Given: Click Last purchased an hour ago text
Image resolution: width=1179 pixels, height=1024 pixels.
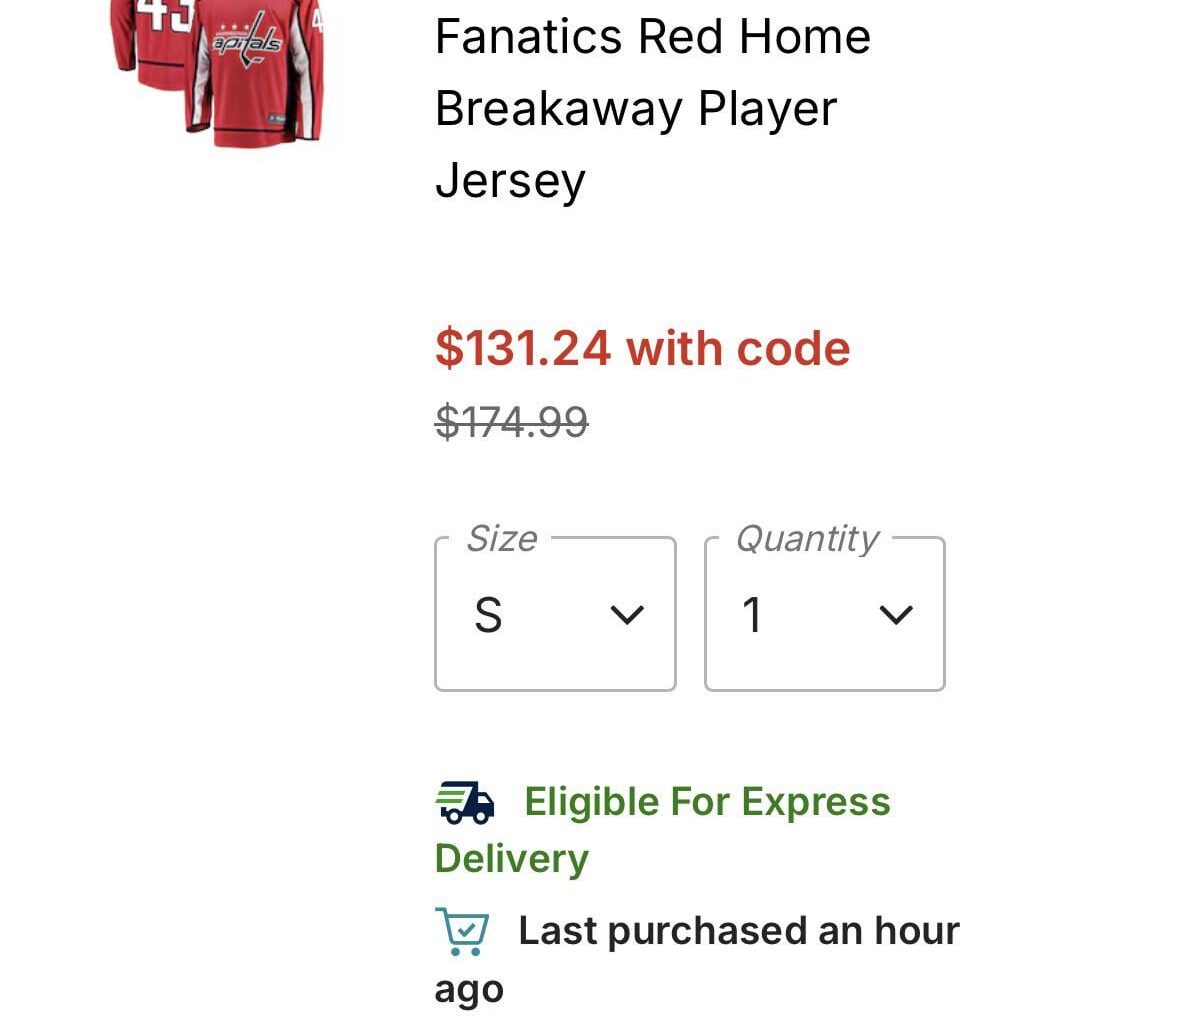Looking at the screenshot, I should point(737,930).
